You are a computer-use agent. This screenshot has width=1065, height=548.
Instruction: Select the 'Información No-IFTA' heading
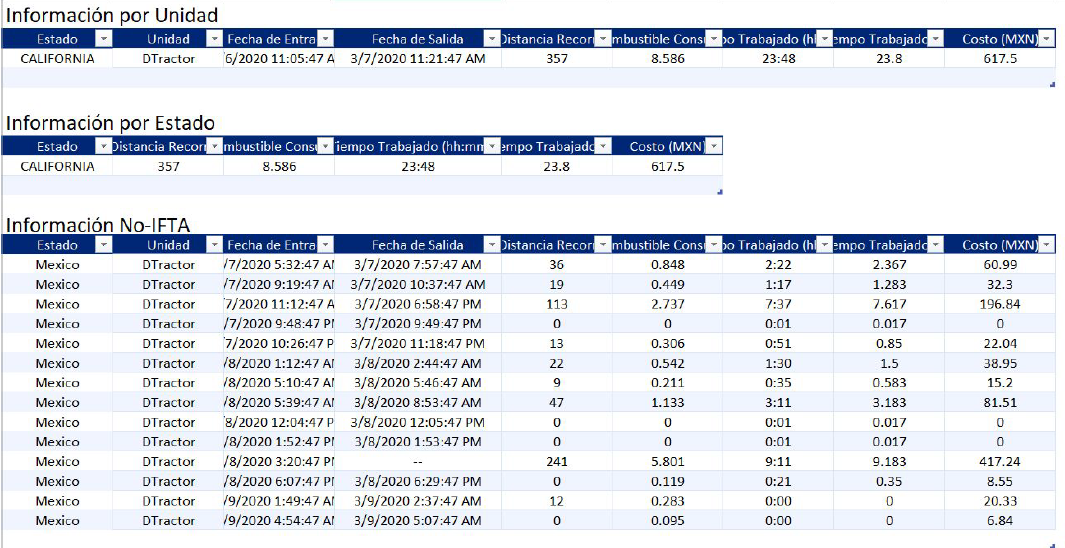pyautogui.click(x=97, y=224)
